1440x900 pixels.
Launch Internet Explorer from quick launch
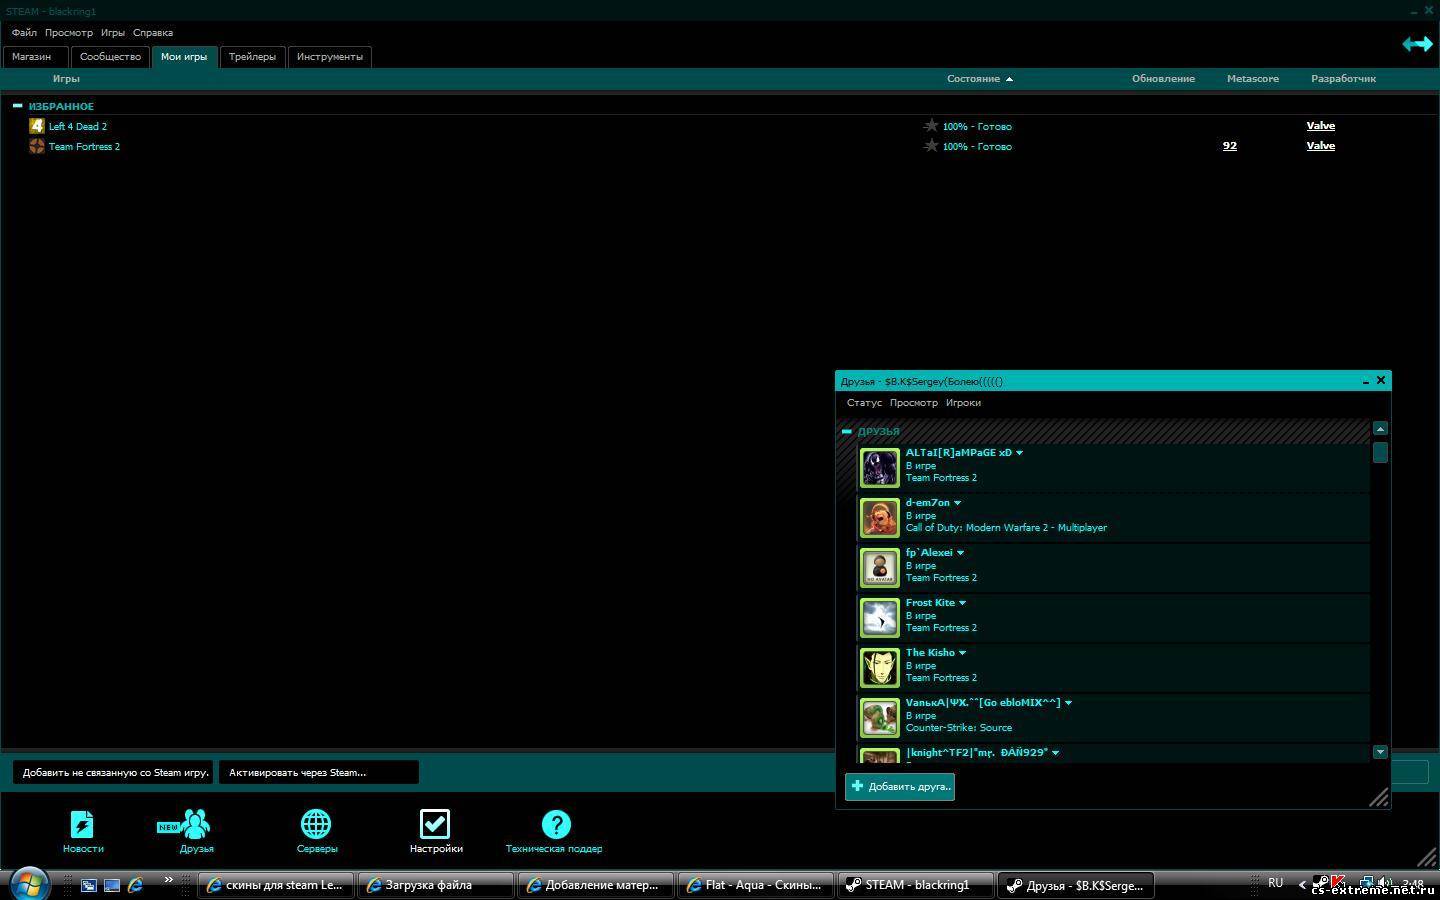point(135,885)
